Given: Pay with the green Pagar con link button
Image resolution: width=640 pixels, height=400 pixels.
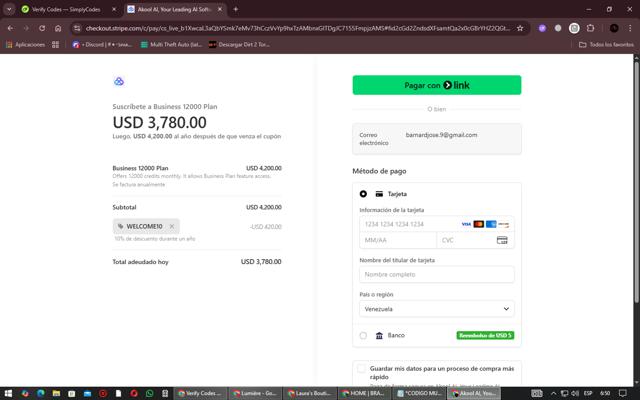Looking at the screenshot, I should point(437,85).
